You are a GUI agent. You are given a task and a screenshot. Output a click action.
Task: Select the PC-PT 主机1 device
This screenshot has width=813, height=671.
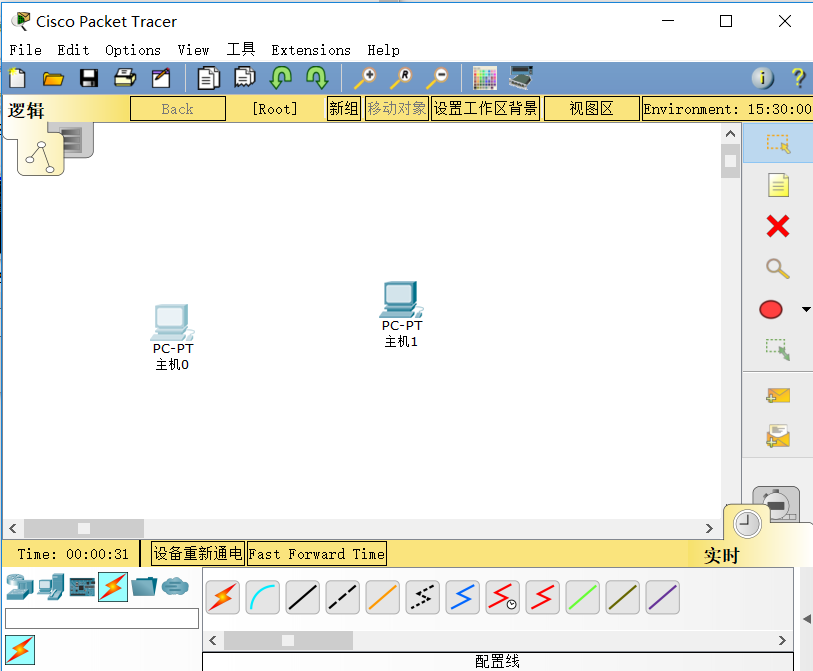(401, 314)
